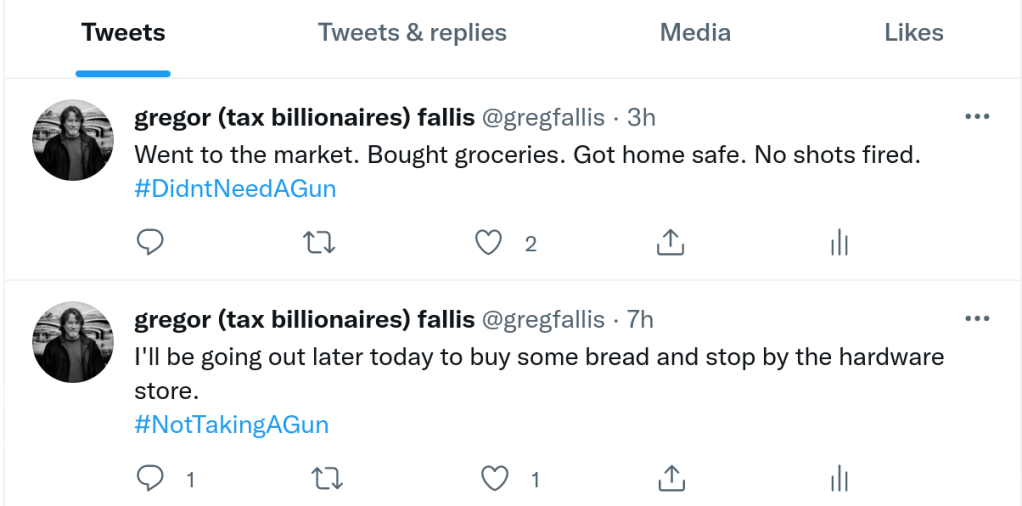Retweet the #DidntNeedAGun tweet

(x=319, y=242)
